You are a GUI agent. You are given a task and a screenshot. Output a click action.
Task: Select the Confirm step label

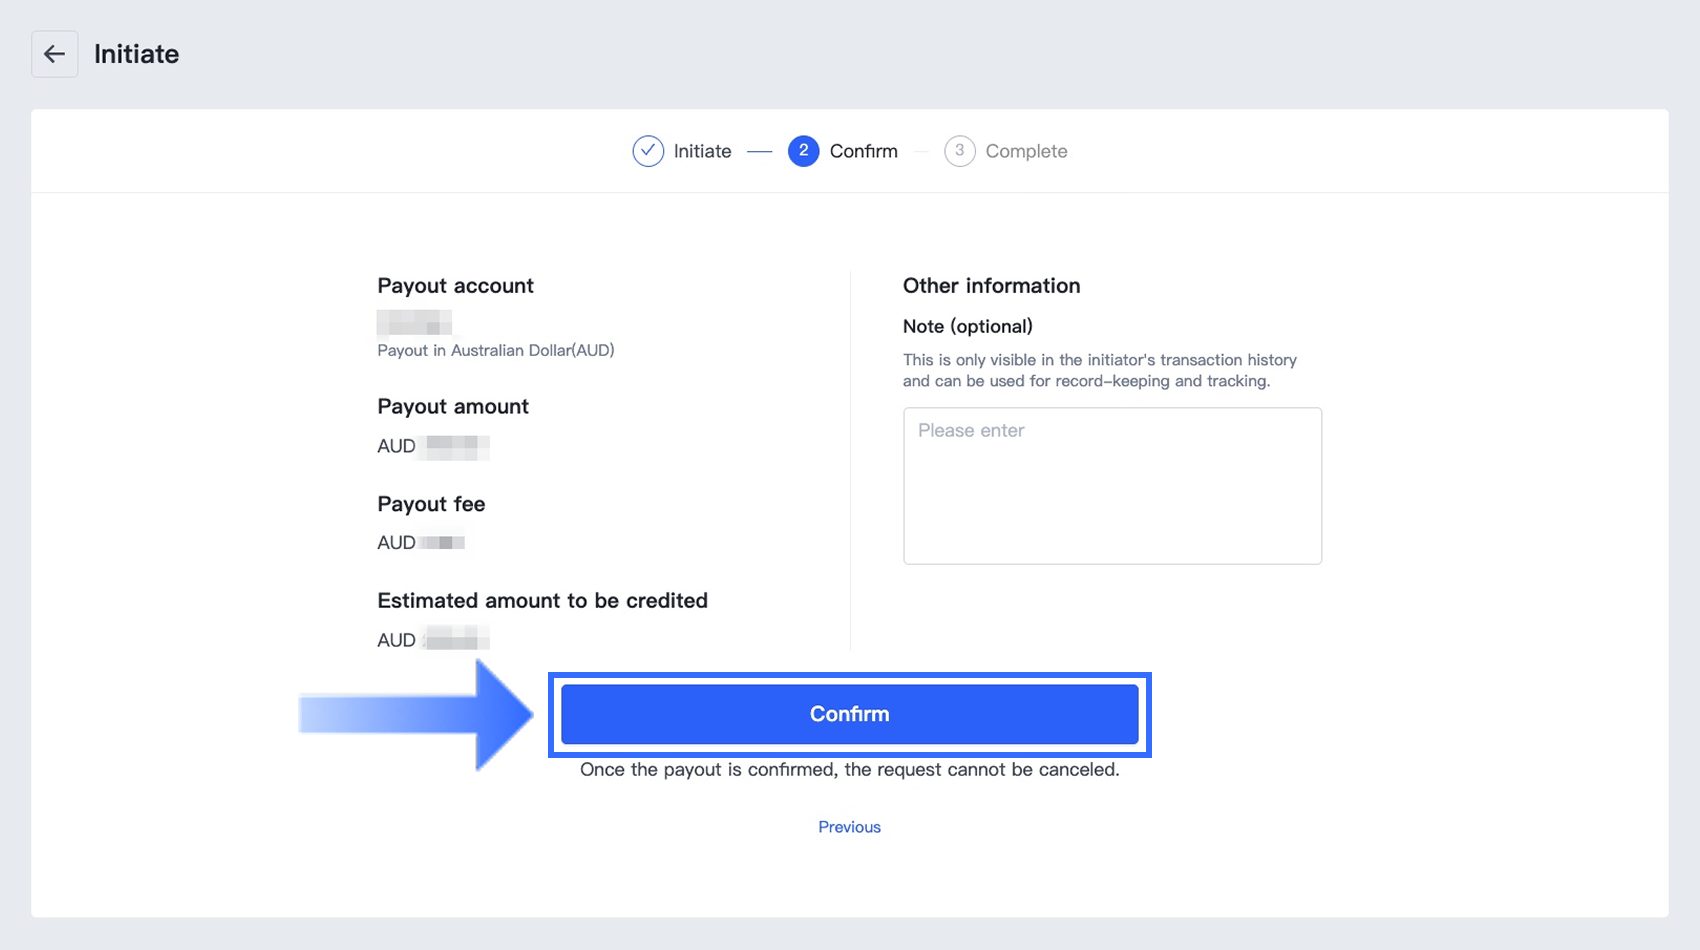[863, 151]
